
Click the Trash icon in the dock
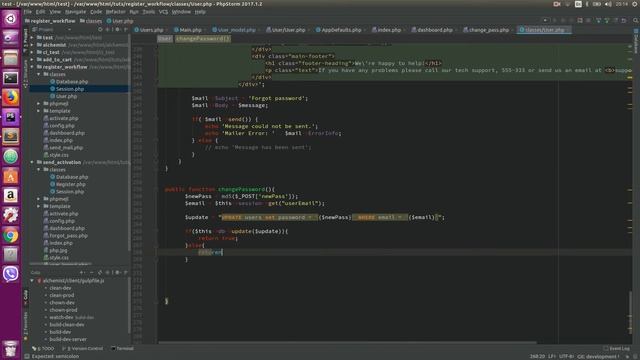(x=11, y=349)
